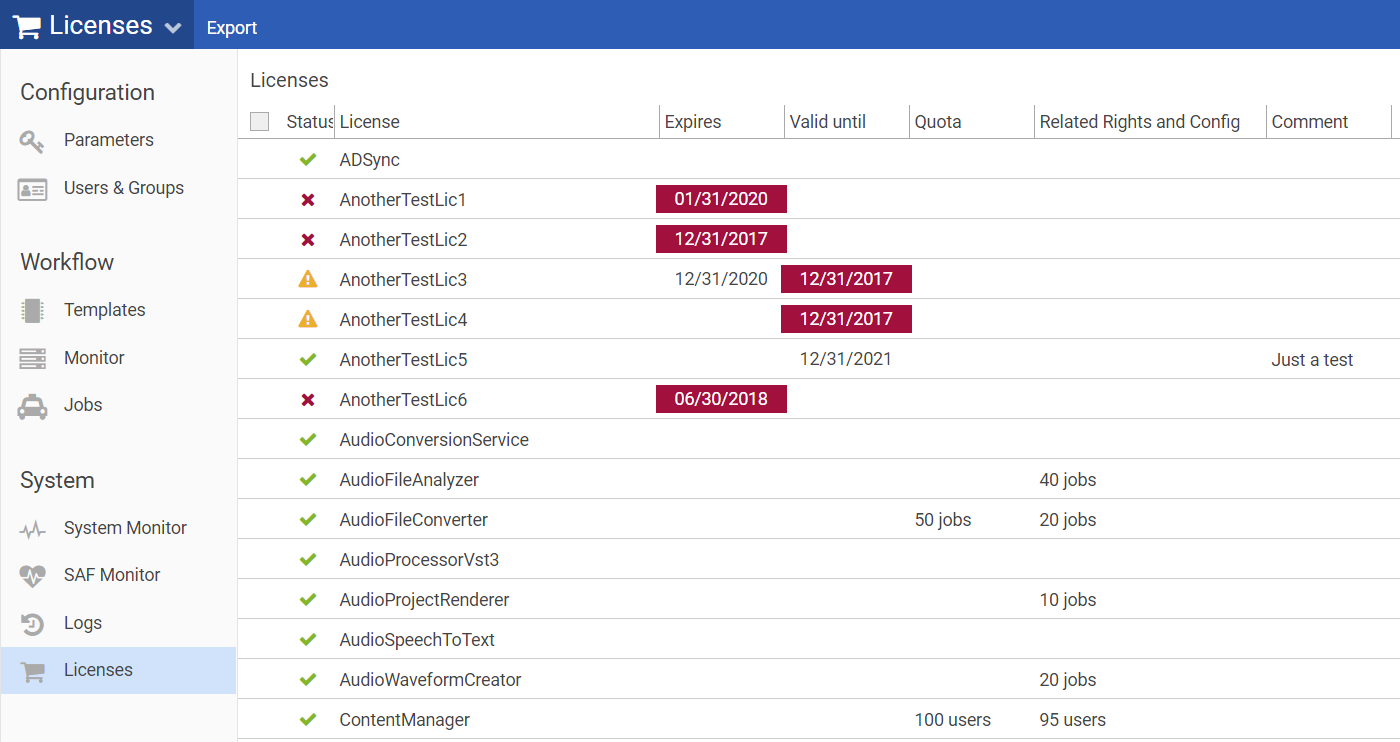Click the Jobs taxi icon
1400x742 pixels.
[x=32, y=406]
